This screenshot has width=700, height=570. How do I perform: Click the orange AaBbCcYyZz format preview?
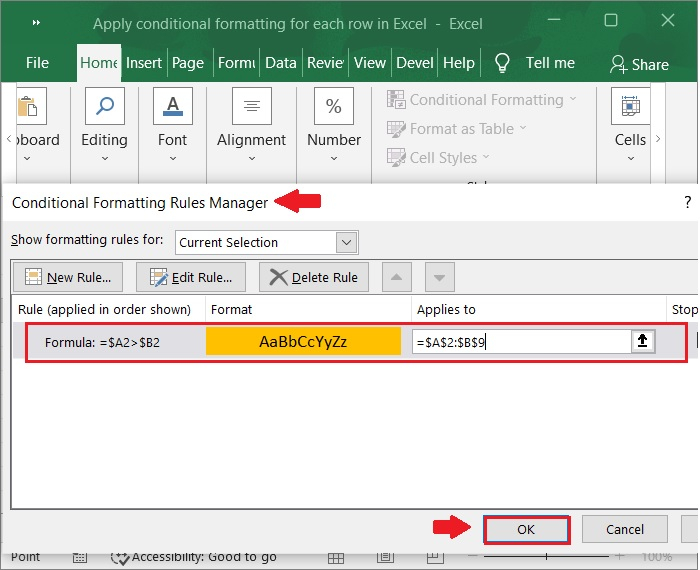(303, 341)
